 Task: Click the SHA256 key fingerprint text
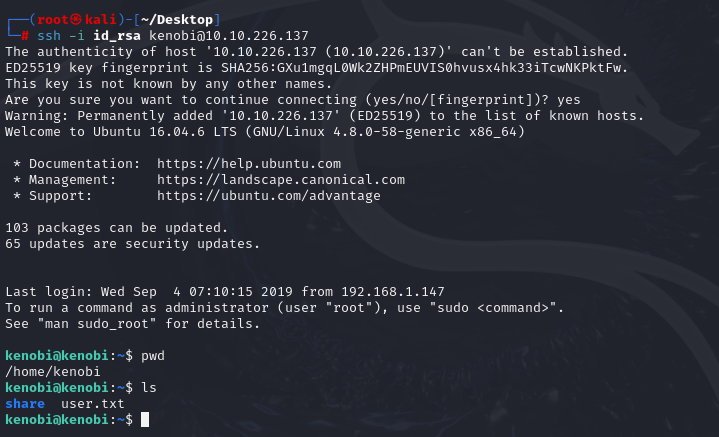[x=422, y=68]
